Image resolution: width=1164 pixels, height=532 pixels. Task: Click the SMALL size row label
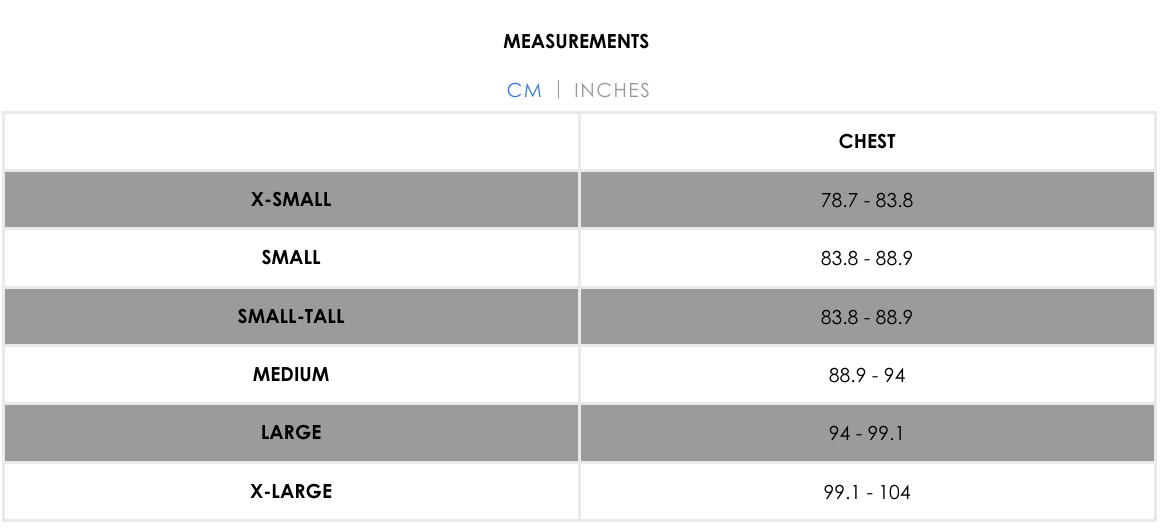pyautogui.click(x=291, y=257)
